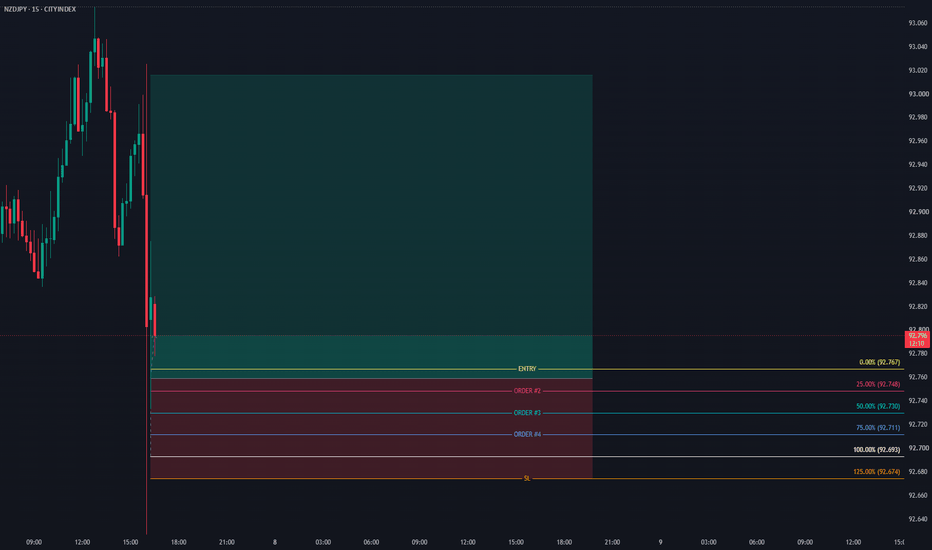The image size is (932, 550).
Task: Click the 92.940 price axis label
Action: pos(918,165)
